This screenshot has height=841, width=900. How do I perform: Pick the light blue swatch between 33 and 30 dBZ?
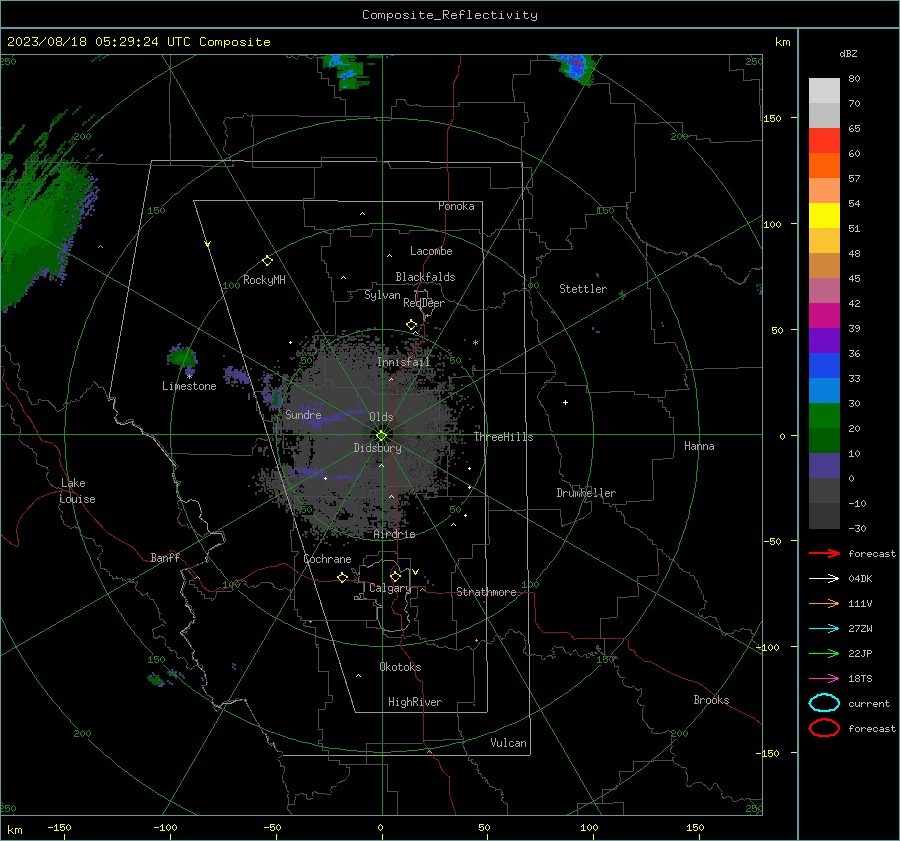tap(824, 391)
